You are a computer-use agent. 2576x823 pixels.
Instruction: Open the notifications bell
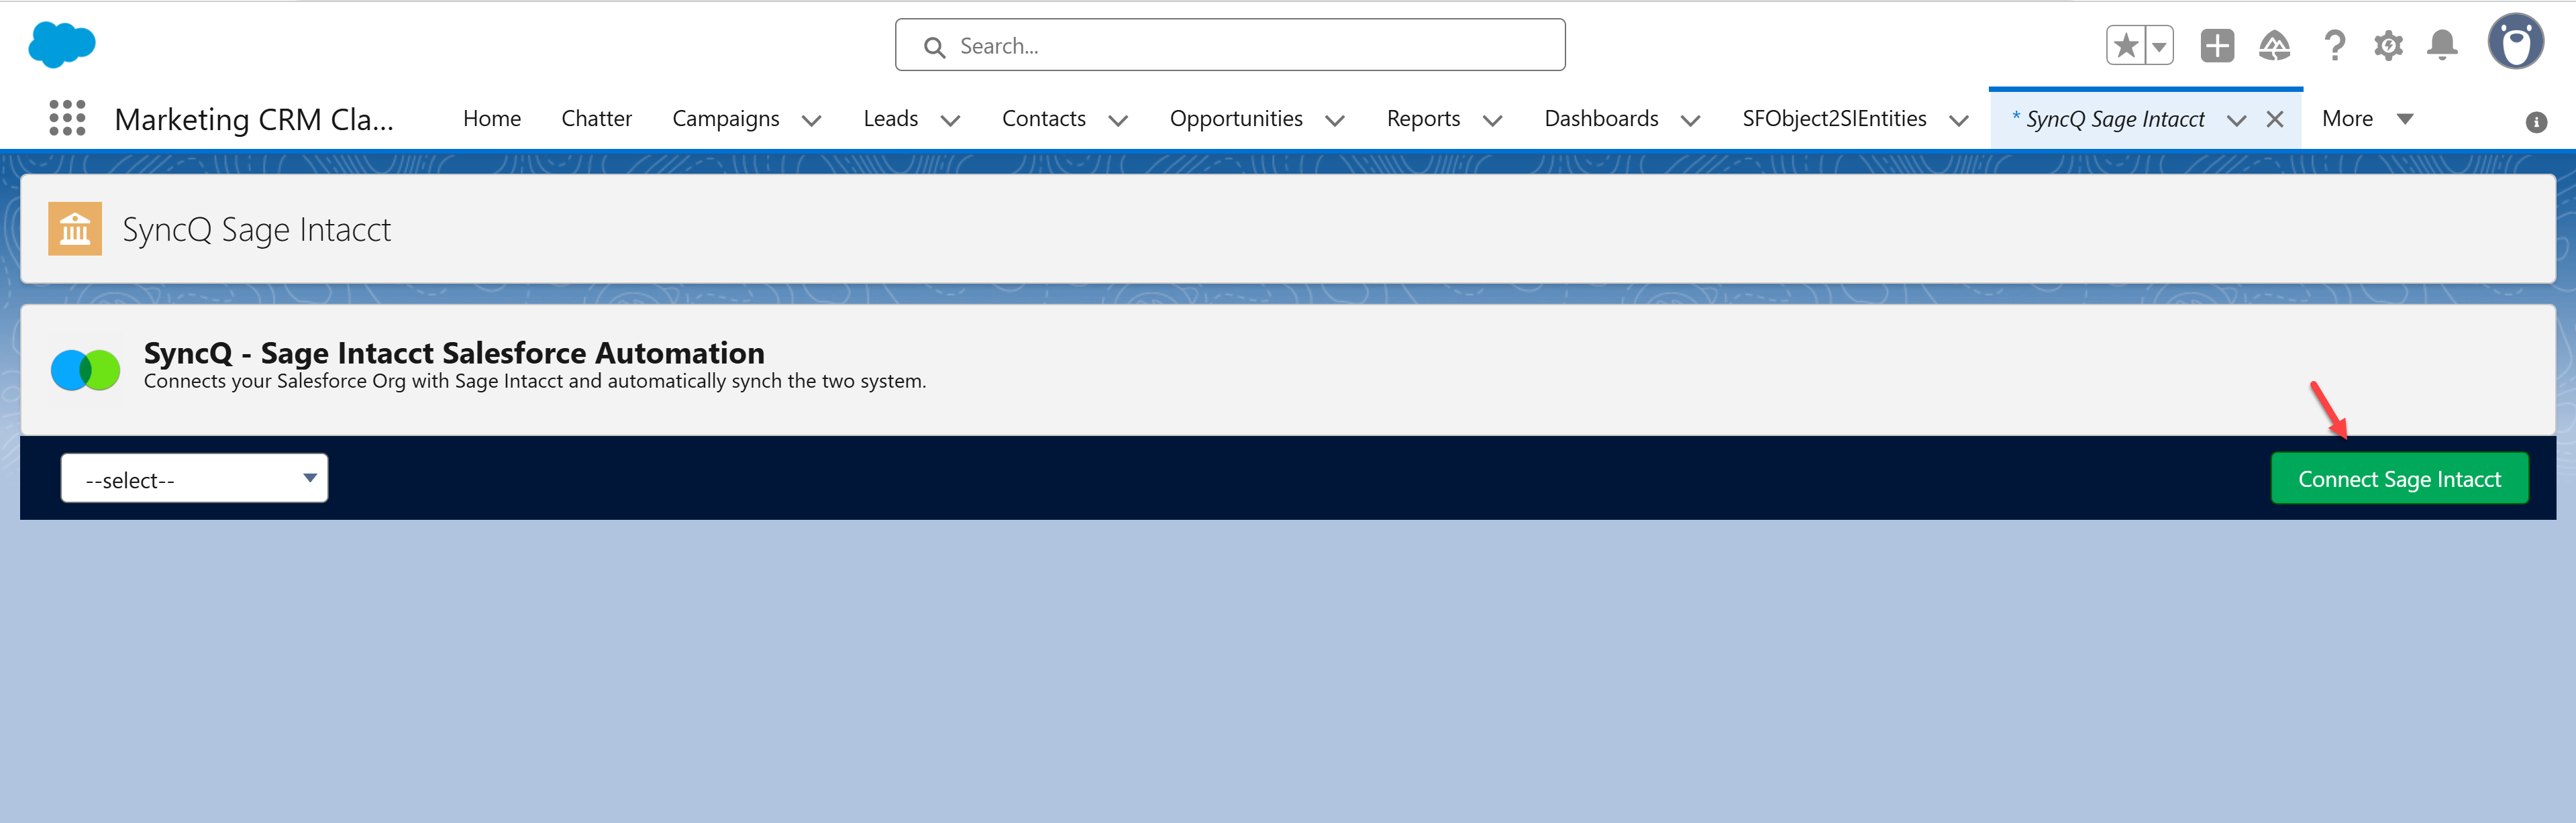(2442, 45)
